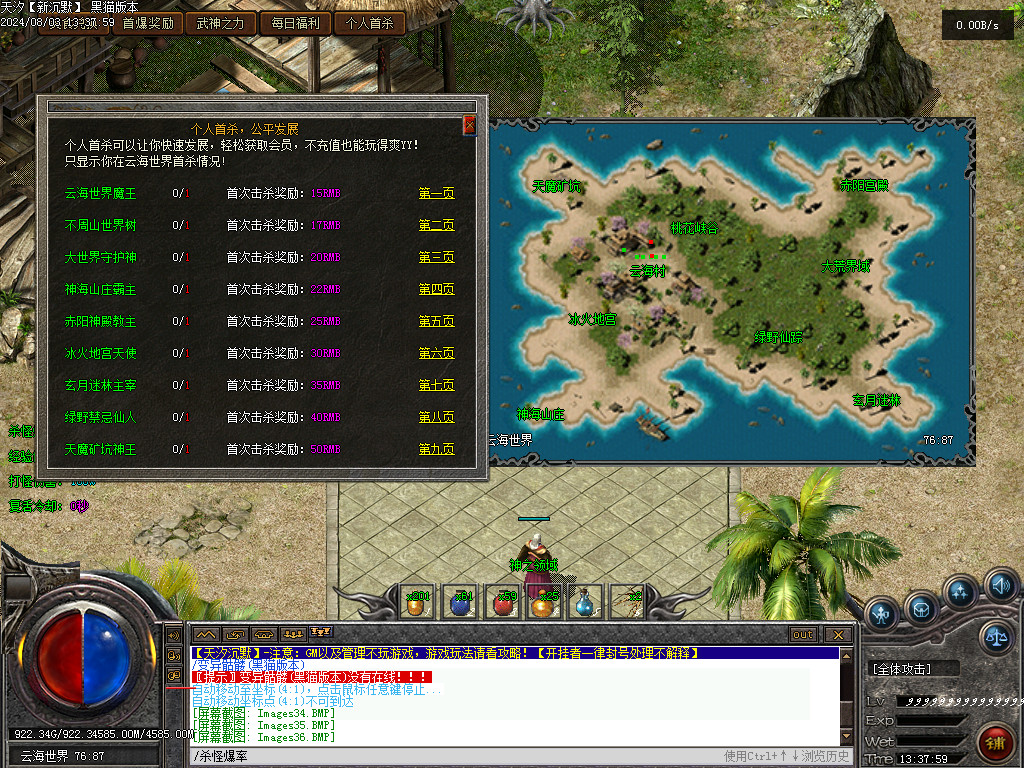Image resolution: width=1024 pixels, height=768 pixels.
Task: Select 桃花峡谷 on the world map
Action: [695, 228]
